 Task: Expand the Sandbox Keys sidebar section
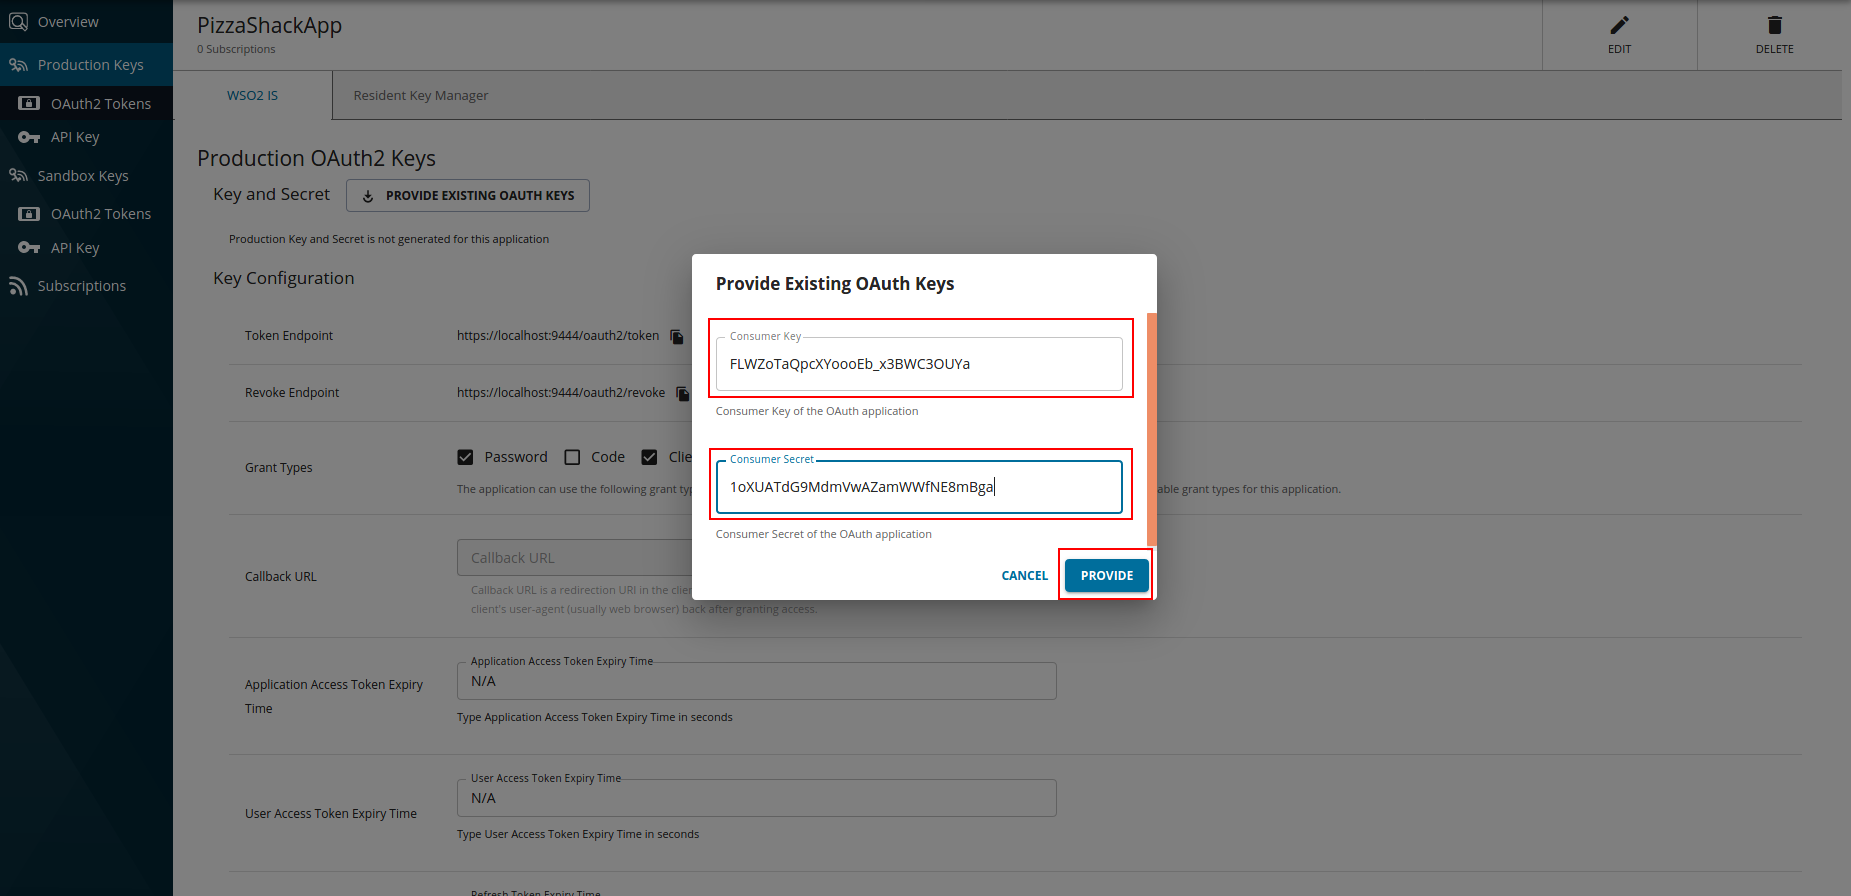82,176
